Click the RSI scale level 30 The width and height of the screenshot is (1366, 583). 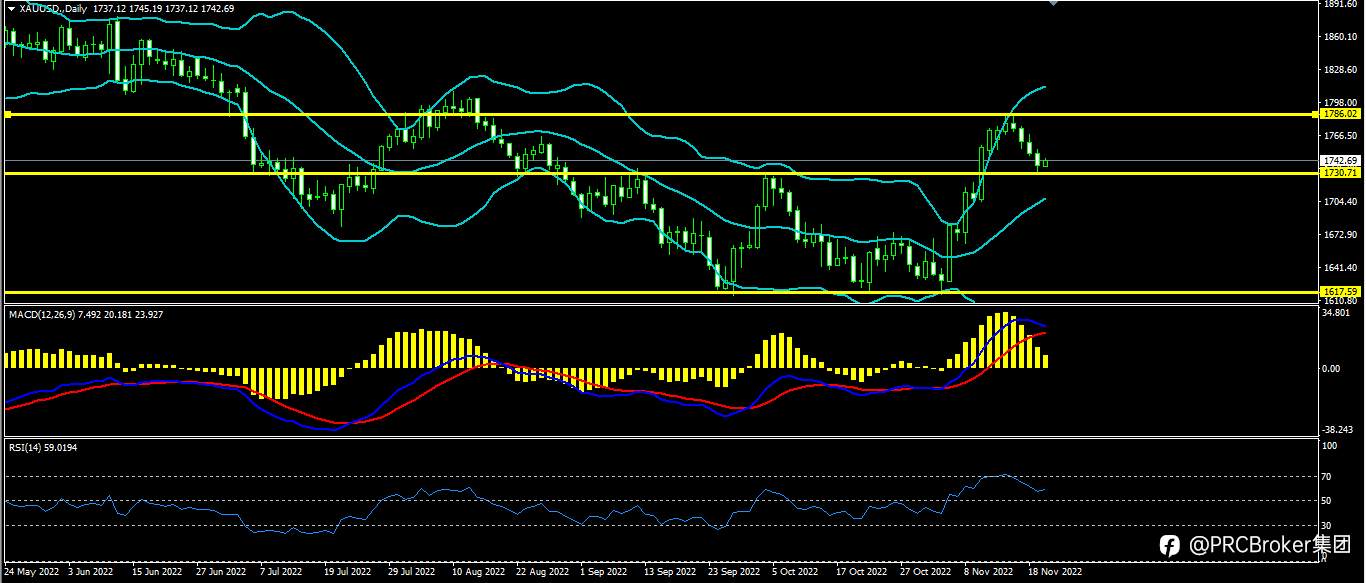[1328, 525]
